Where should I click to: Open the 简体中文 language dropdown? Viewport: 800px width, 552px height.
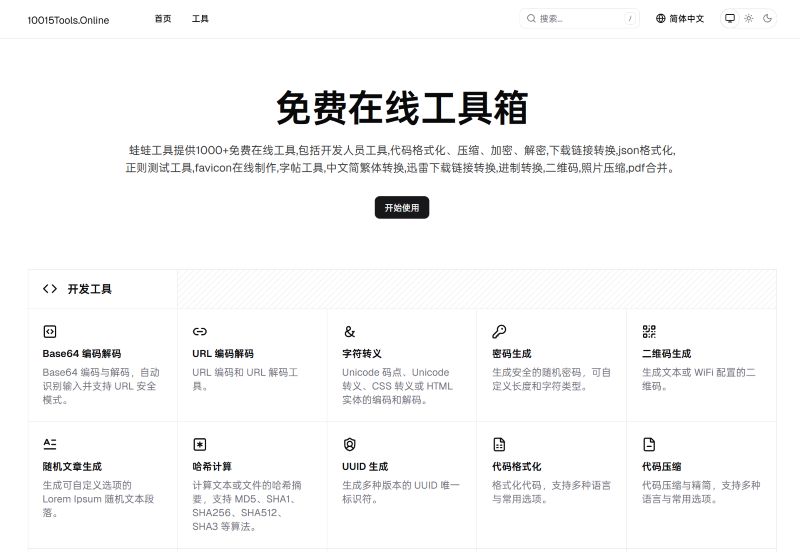[680, 18]
